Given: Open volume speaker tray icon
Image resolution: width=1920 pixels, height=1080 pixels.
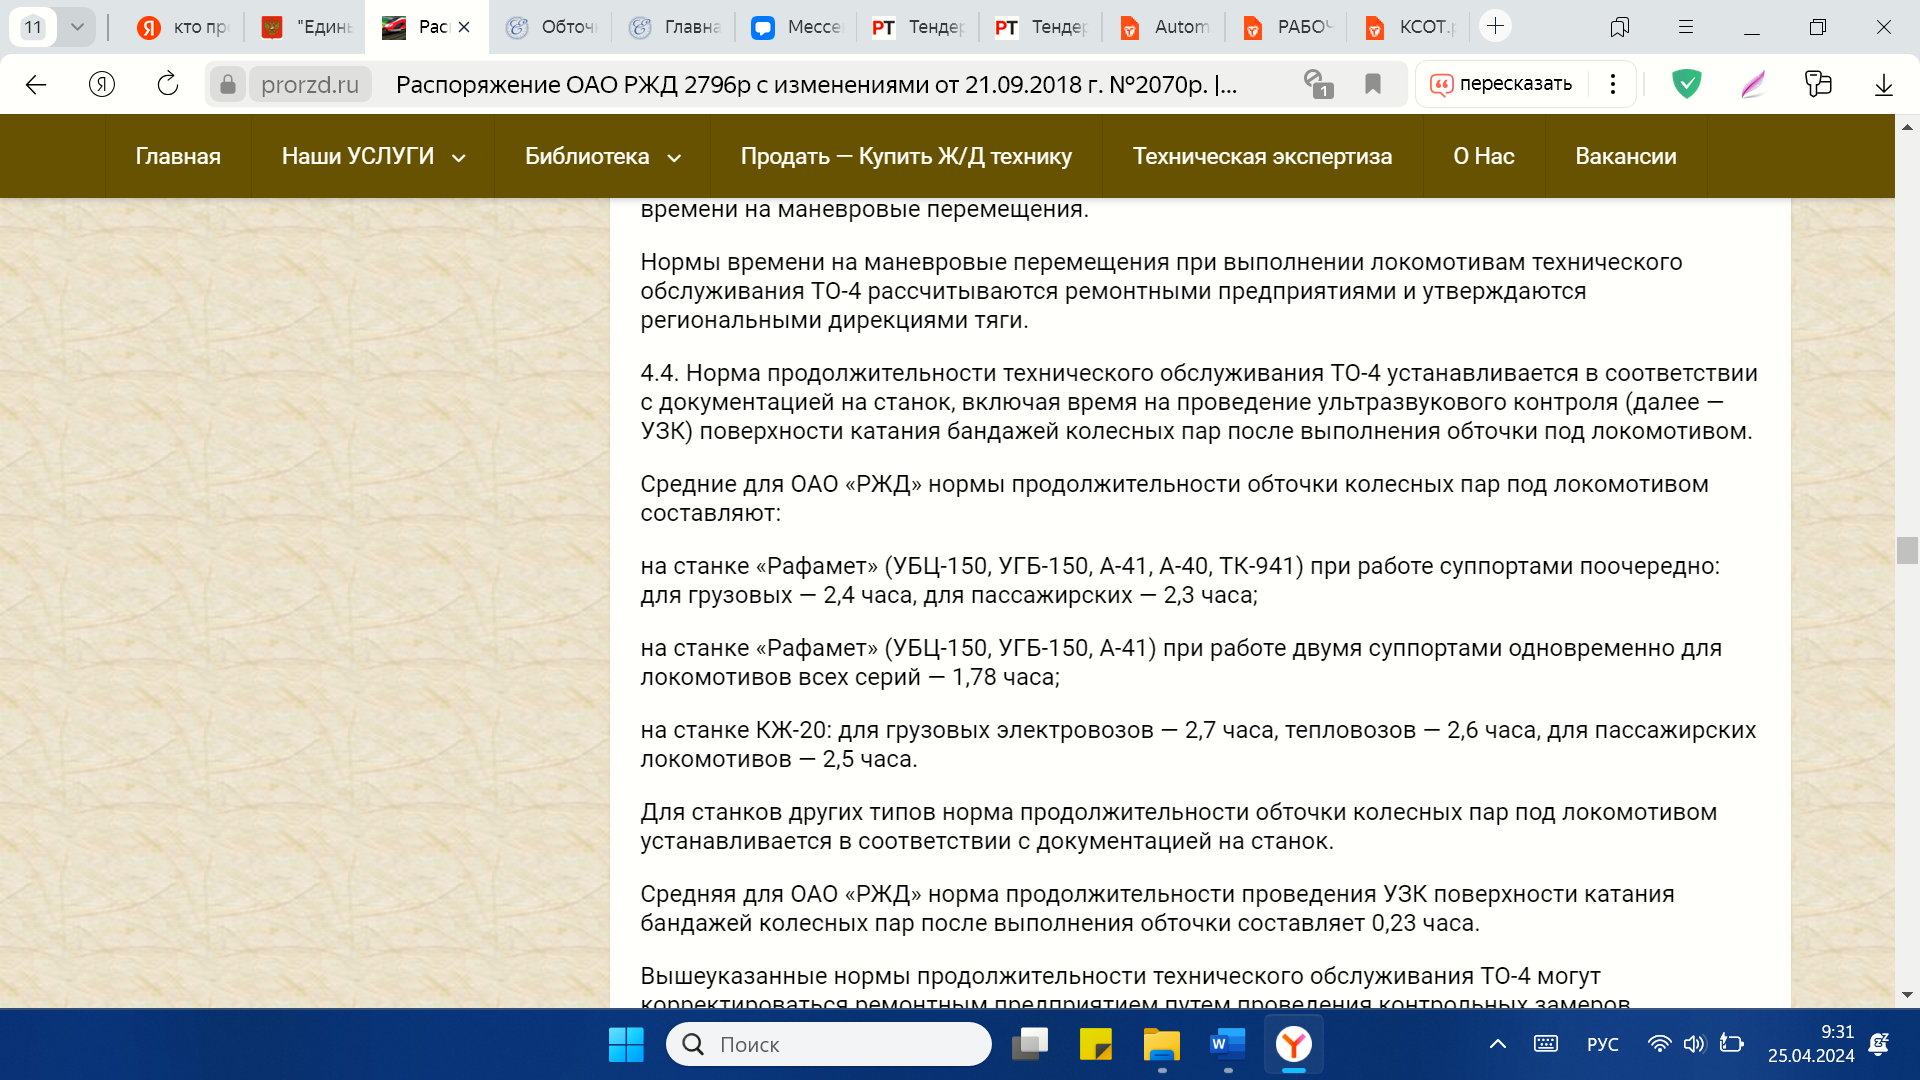Looking at the screenshot, I should click(1693, 1044).
